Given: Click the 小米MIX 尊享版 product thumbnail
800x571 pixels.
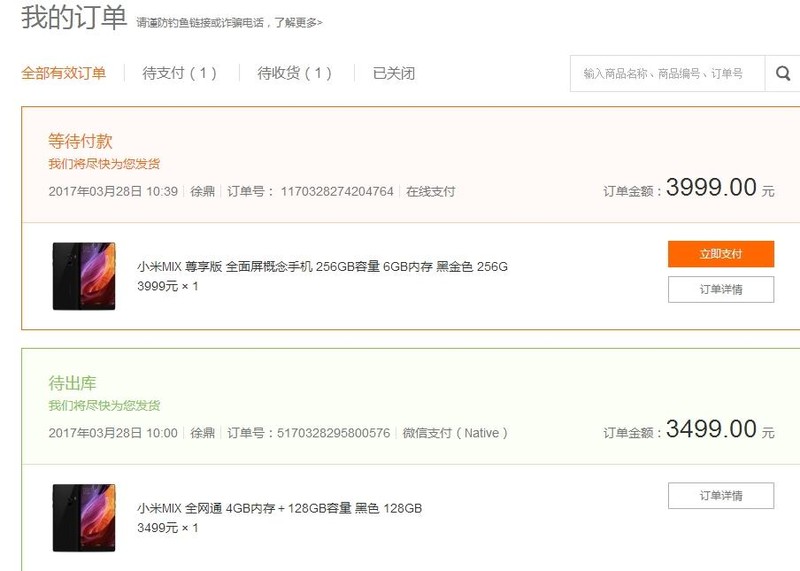Looking at the screenshot, I should pos(84,276).
